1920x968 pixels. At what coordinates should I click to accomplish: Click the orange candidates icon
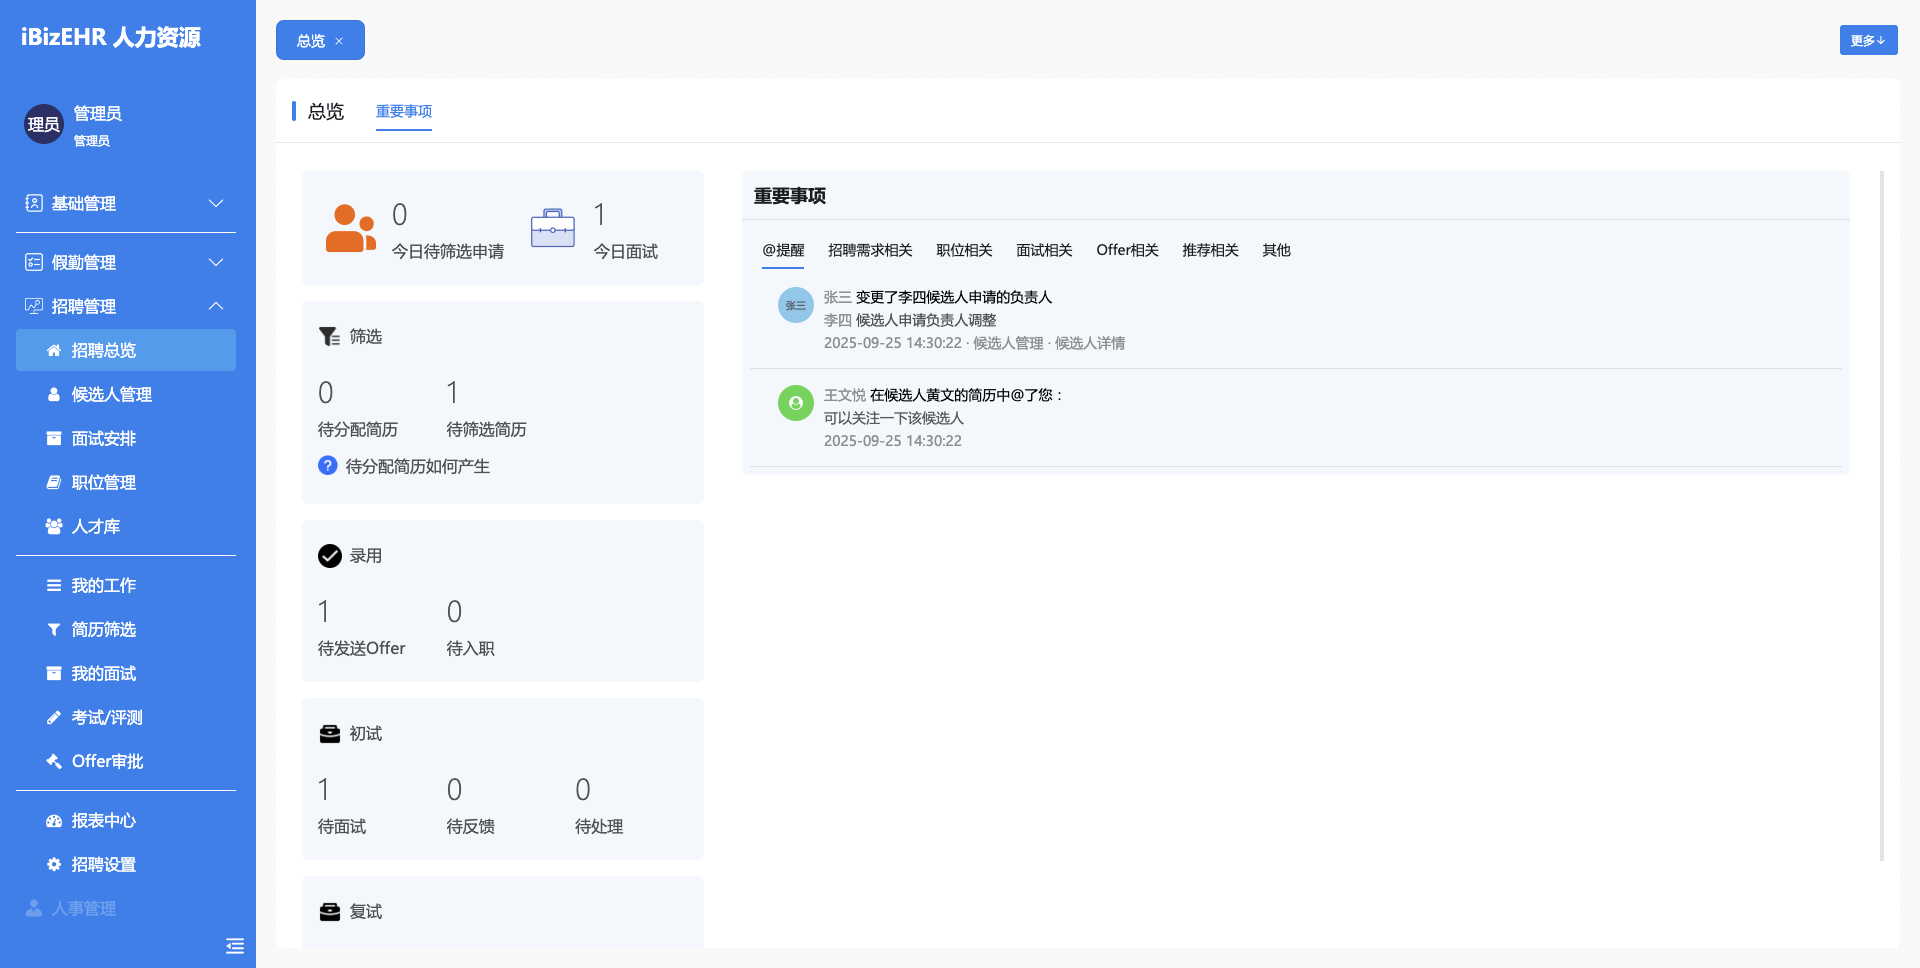(350, 228)
